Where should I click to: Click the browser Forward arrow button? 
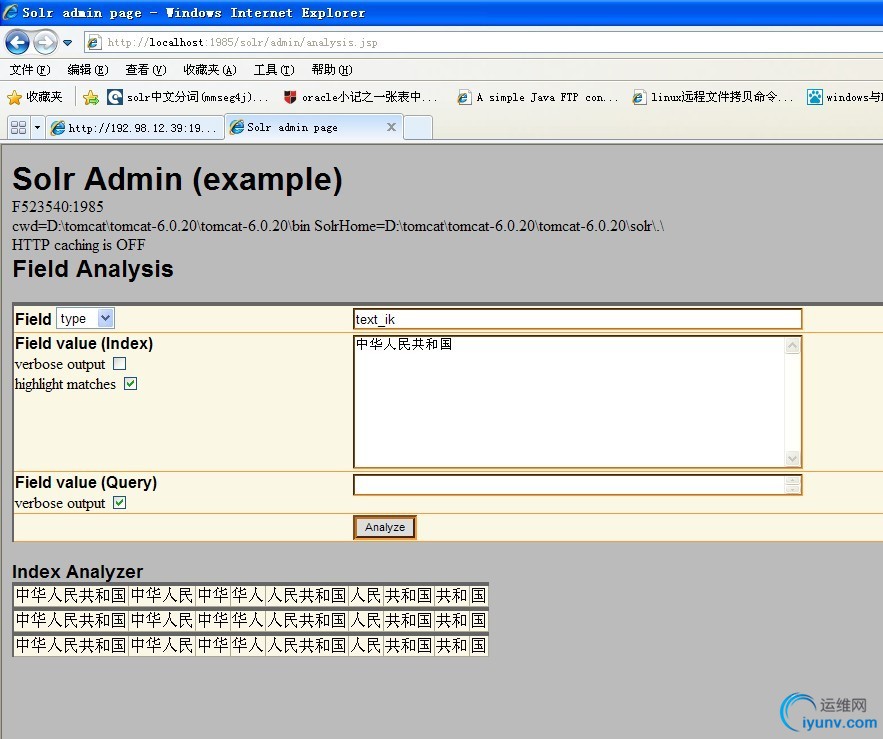pos(45,42)
